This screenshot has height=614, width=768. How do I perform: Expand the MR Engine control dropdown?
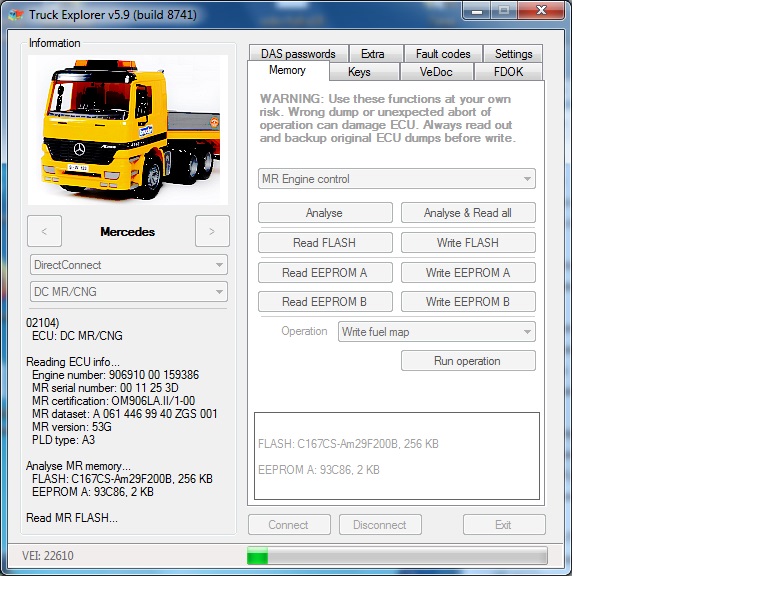397,179
